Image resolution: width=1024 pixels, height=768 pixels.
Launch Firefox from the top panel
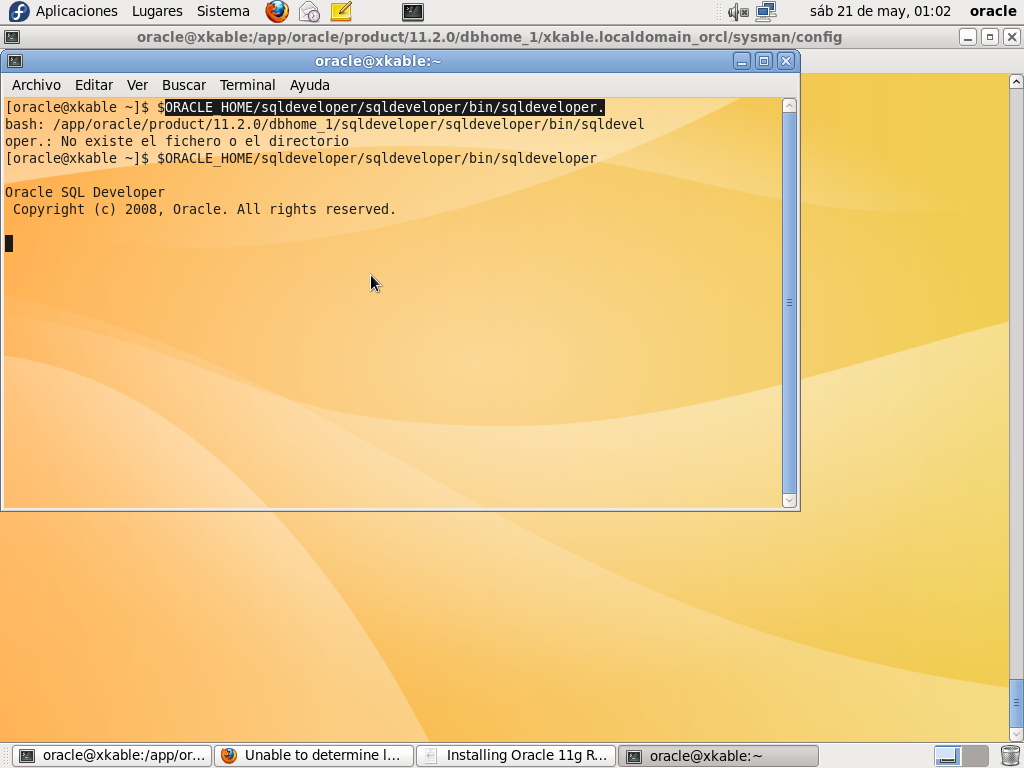point(277,11)
